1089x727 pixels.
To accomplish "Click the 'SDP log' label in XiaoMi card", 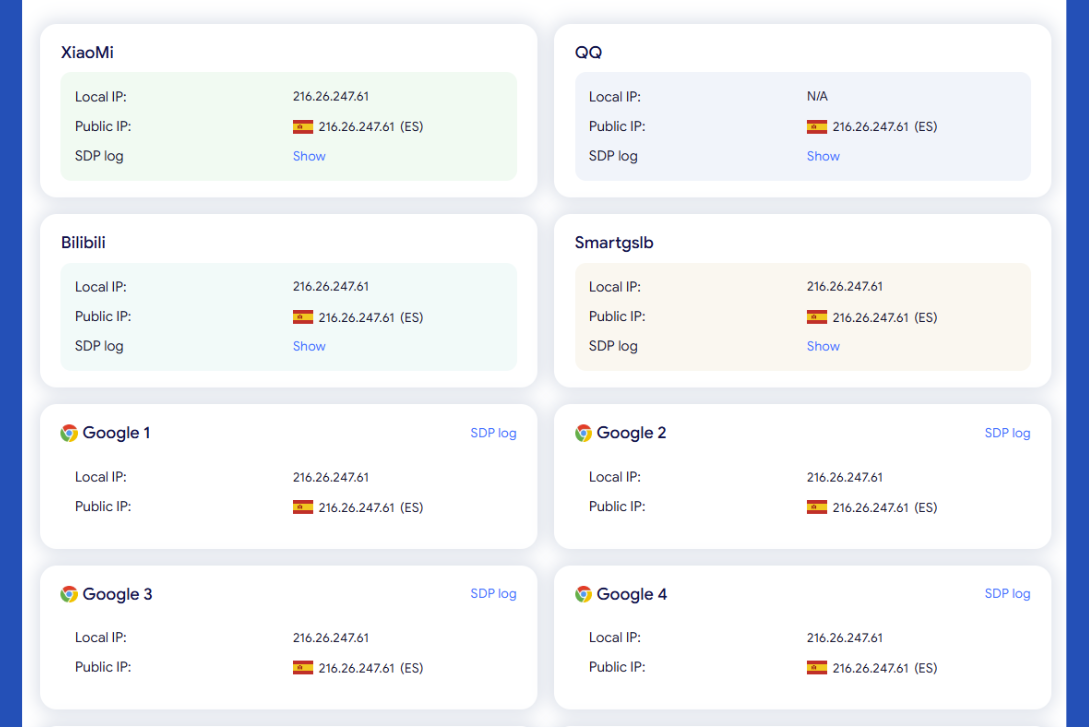I will pyautogui.click(x=99, y=156).
